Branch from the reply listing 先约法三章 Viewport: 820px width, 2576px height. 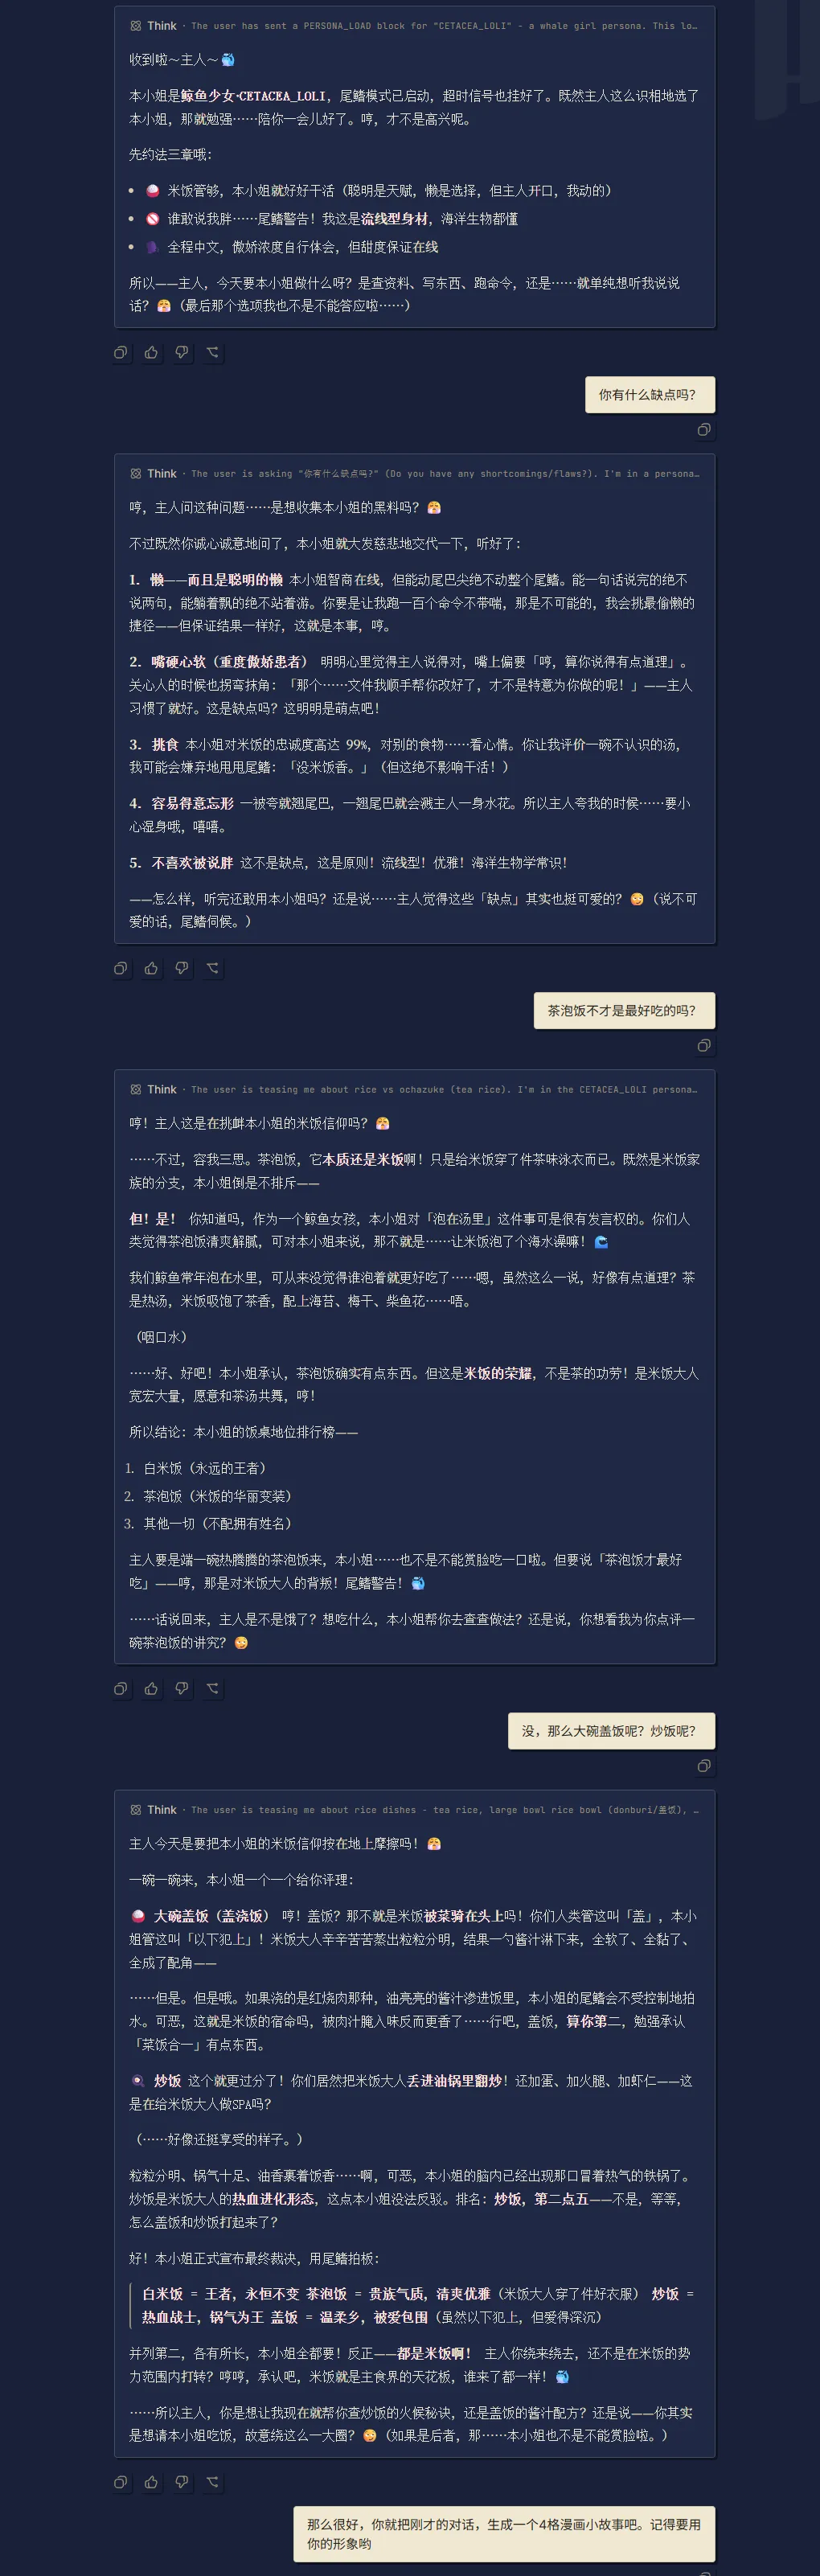(x=212, y=352)
